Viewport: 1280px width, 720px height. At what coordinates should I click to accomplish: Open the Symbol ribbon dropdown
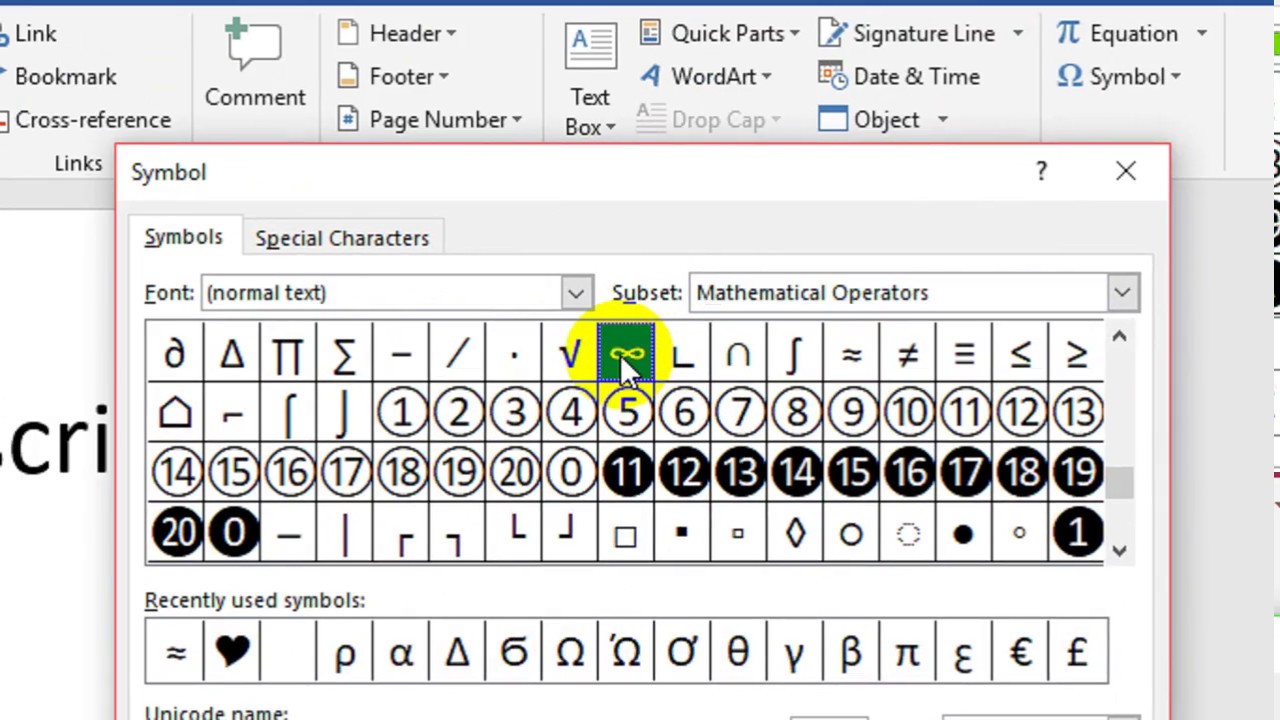pos(1120,76)
